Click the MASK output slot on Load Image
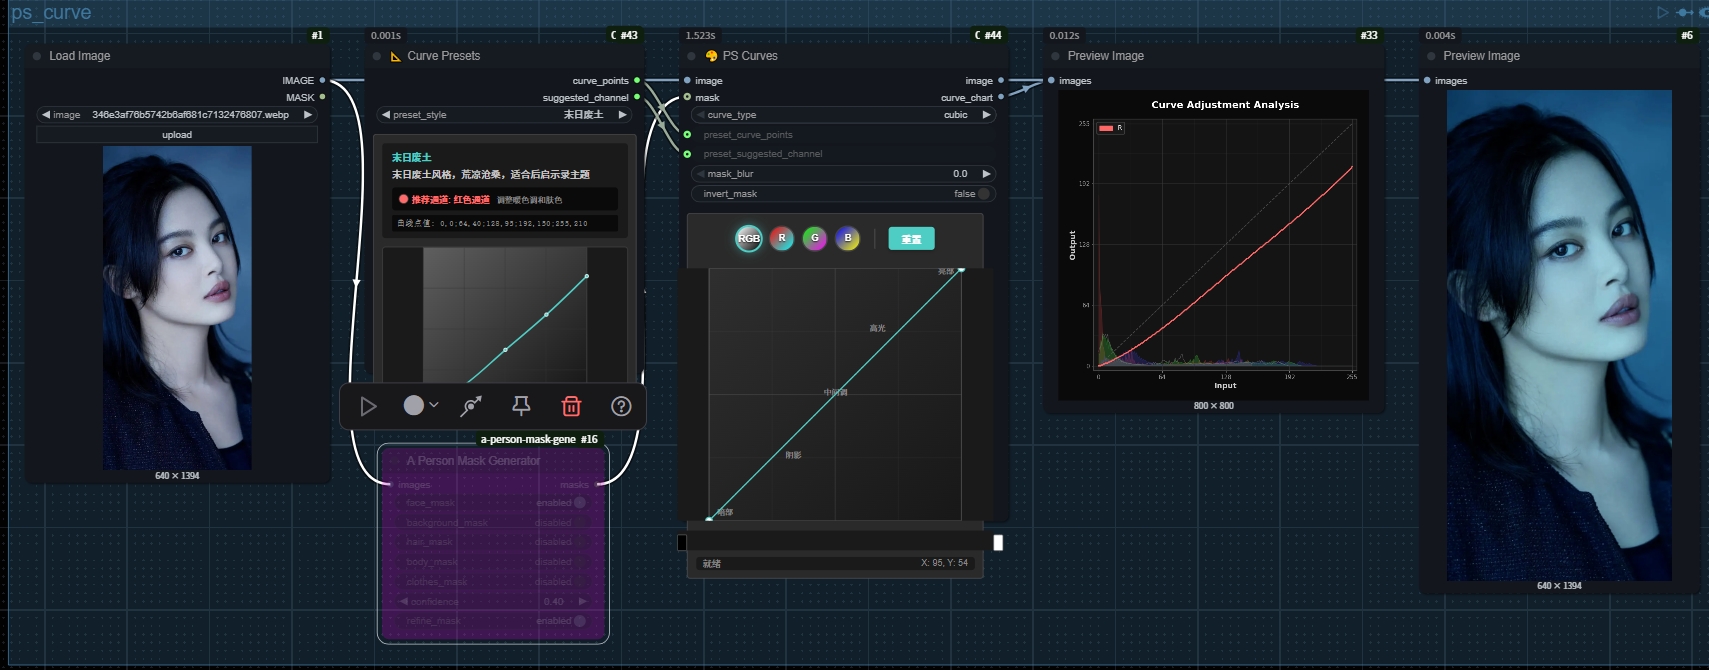The height and width of the screenshot is (670, 1709). (x=322, y=97)
